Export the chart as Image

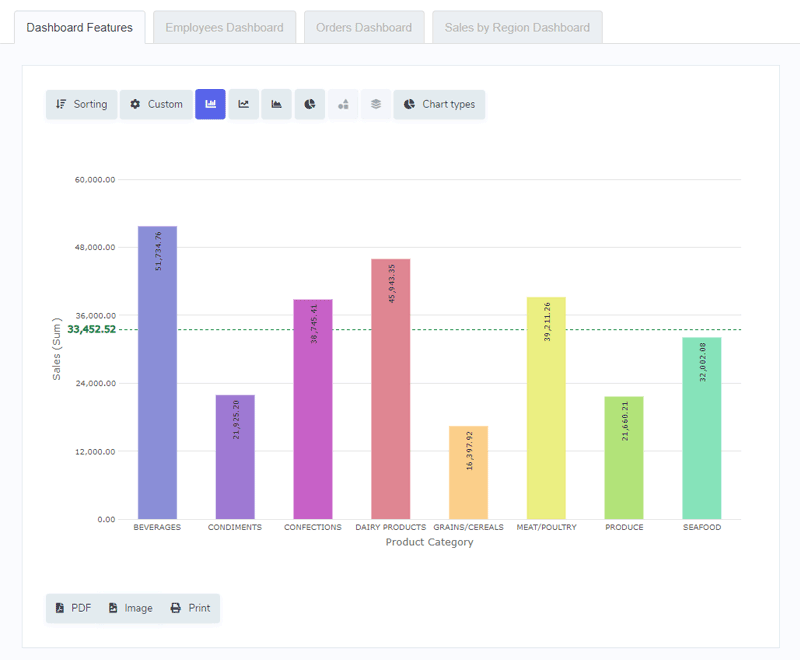tap(130, 608)
